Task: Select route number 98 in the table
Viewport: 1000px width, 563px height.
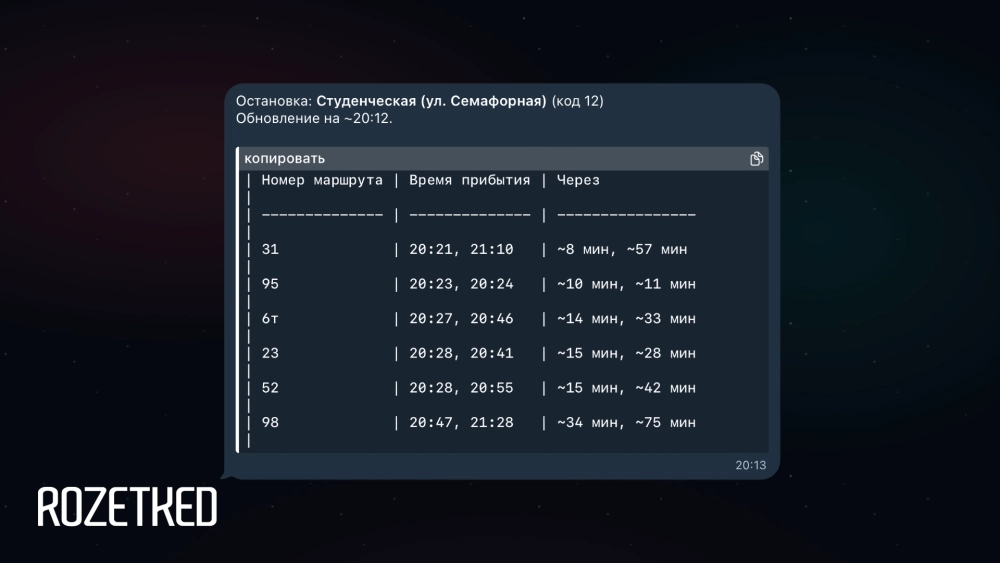Action: tap(270, 422)
